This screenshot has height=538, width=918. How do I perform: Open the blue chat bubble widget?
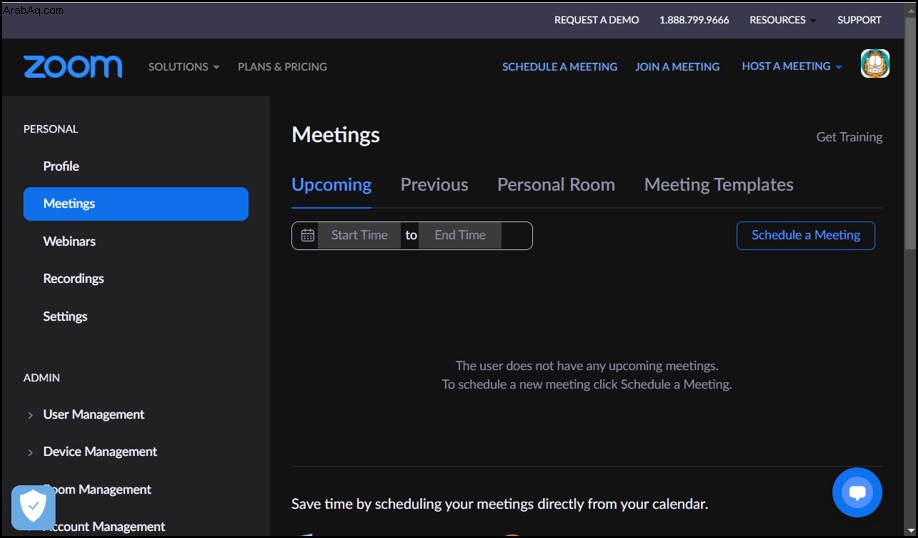pos(857,492)
